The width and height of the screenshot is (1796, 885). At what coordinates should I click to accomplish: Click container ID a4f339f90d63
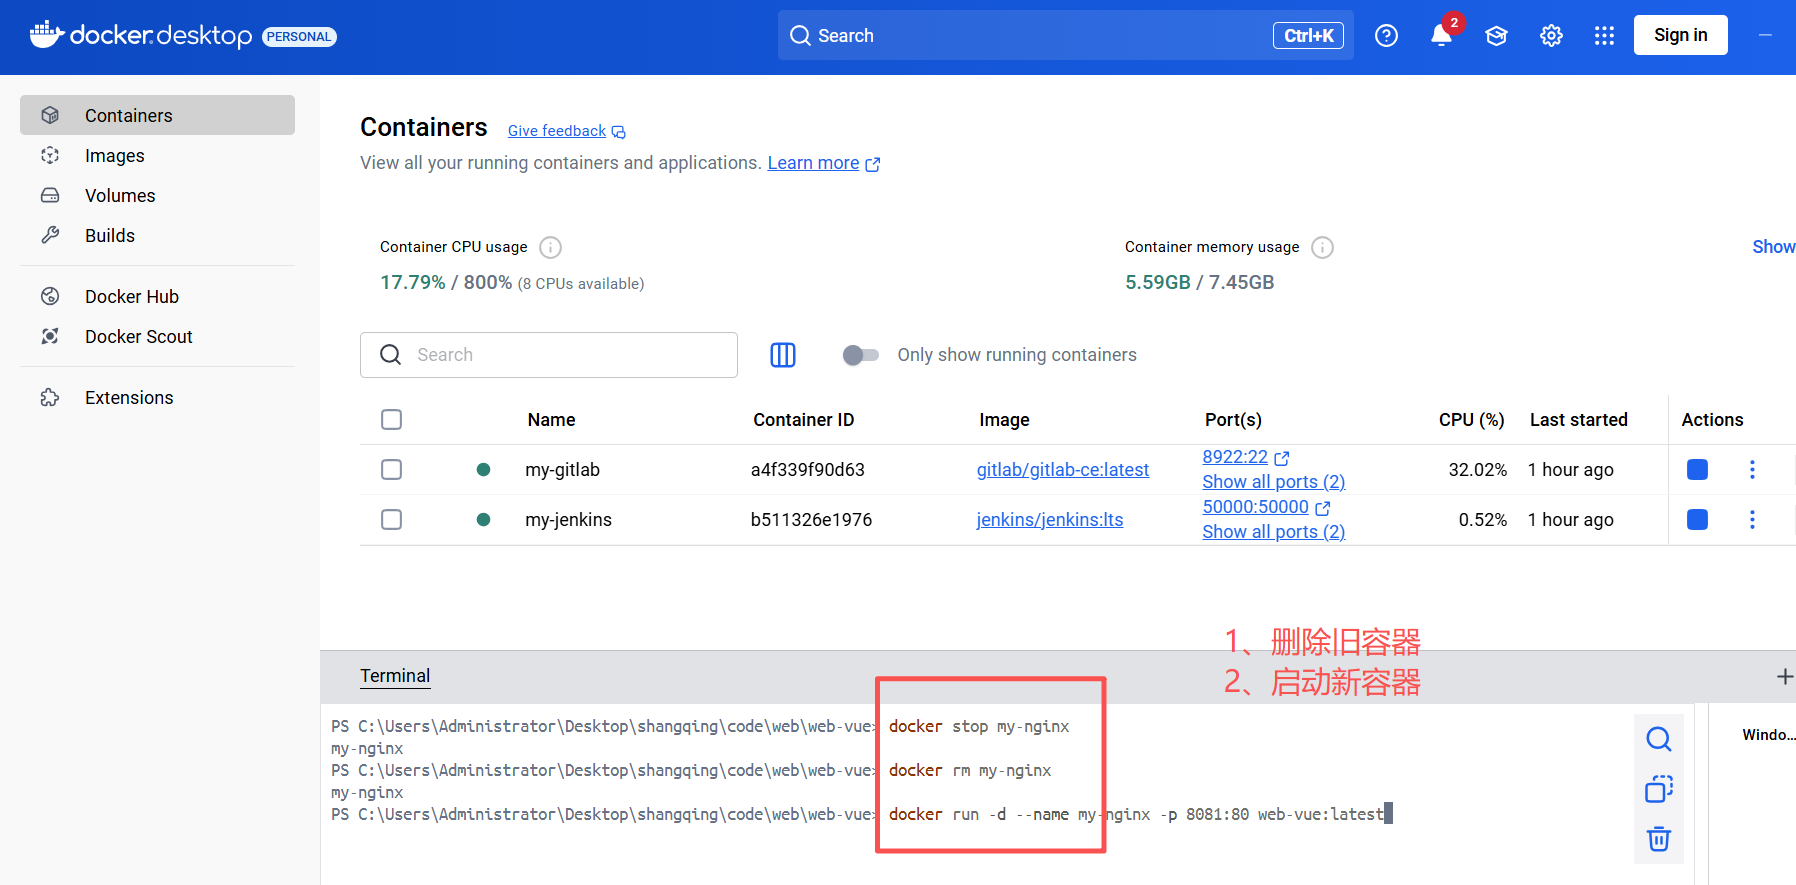pos(807,469)
